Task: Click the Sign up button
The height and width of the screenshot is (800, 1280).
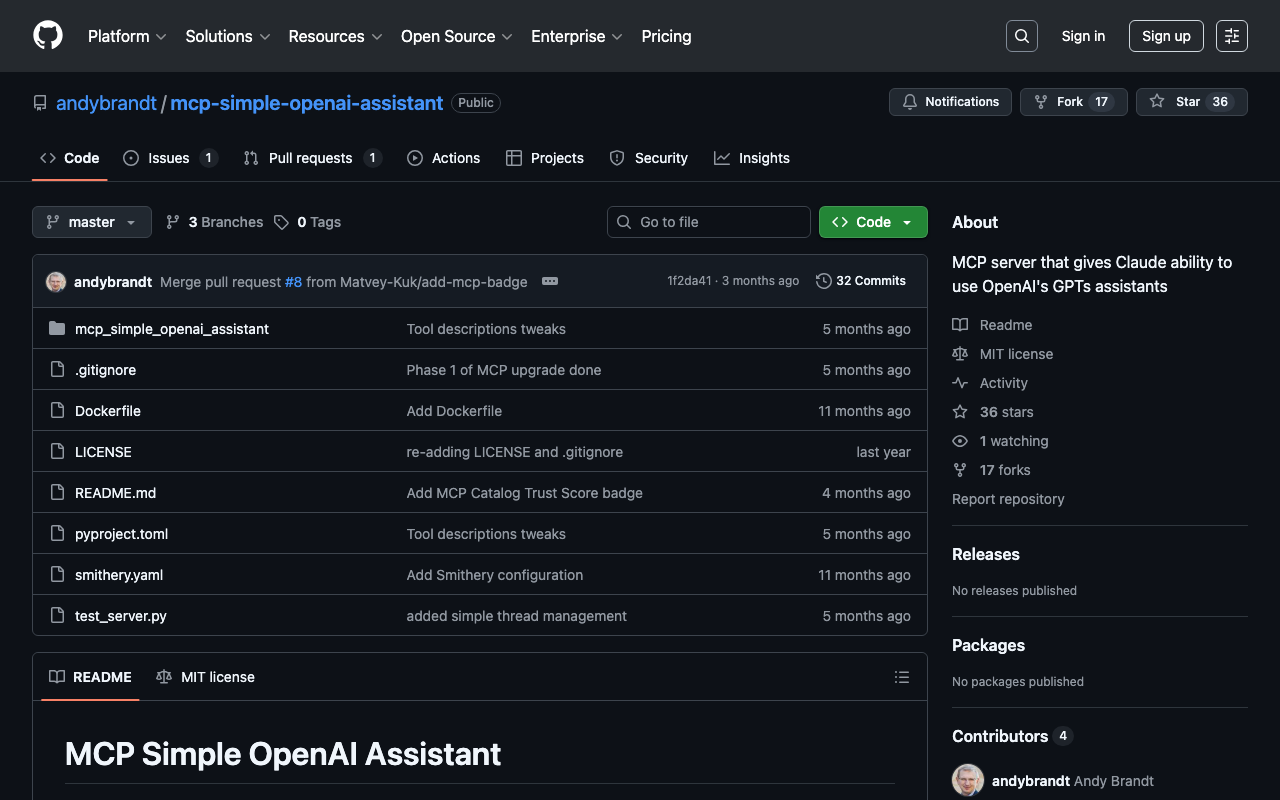Action: (1165, 36)
